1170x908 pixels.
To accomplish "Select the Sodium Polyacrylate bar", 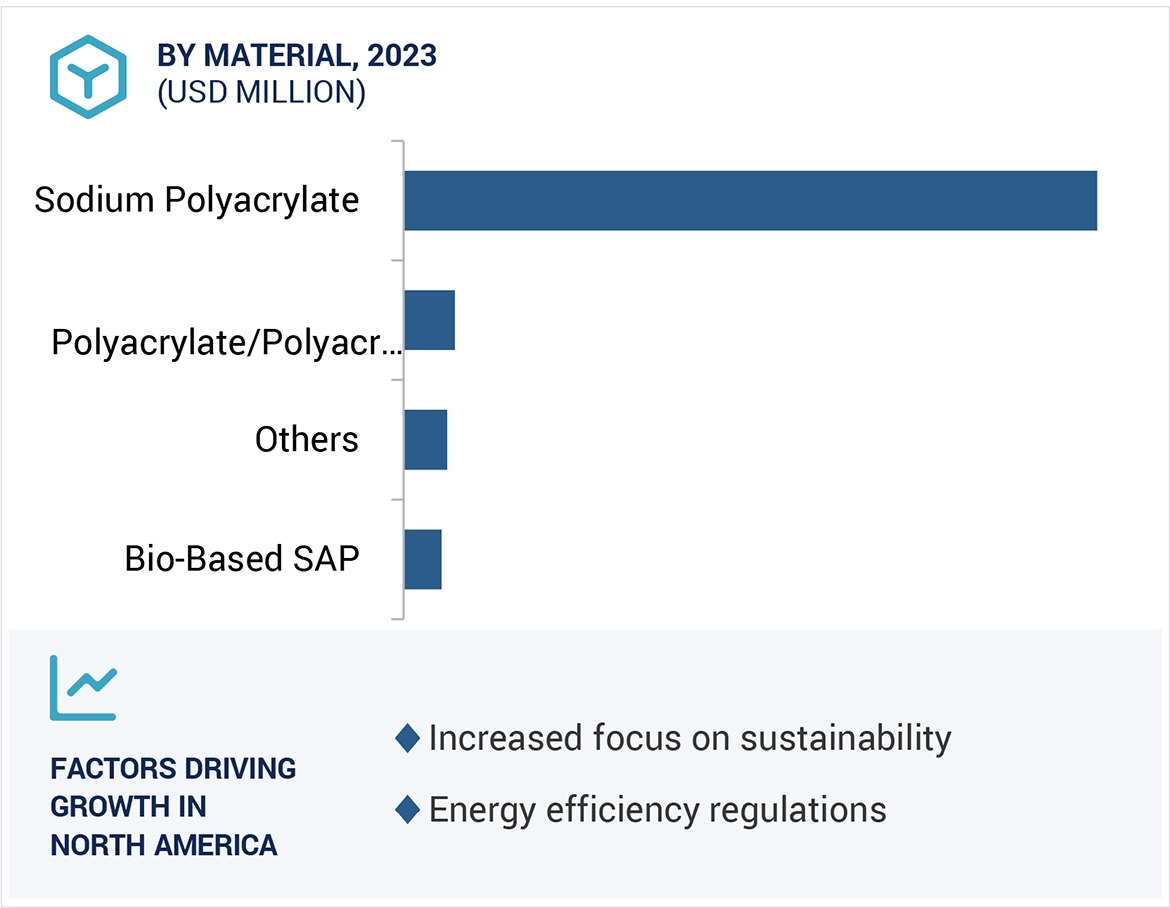I will pyautogui.click(x=750, y=201).
